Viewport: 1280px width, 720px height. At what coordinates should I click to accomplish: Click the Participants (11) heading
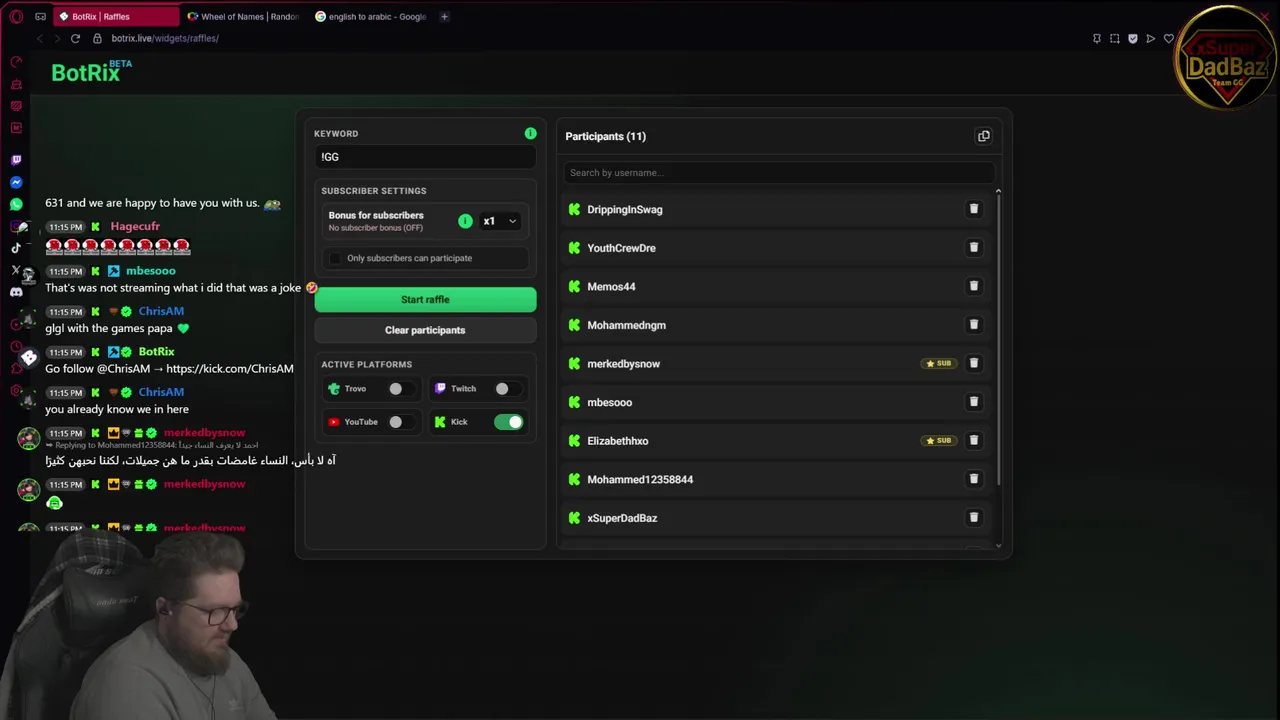(605, 136)
